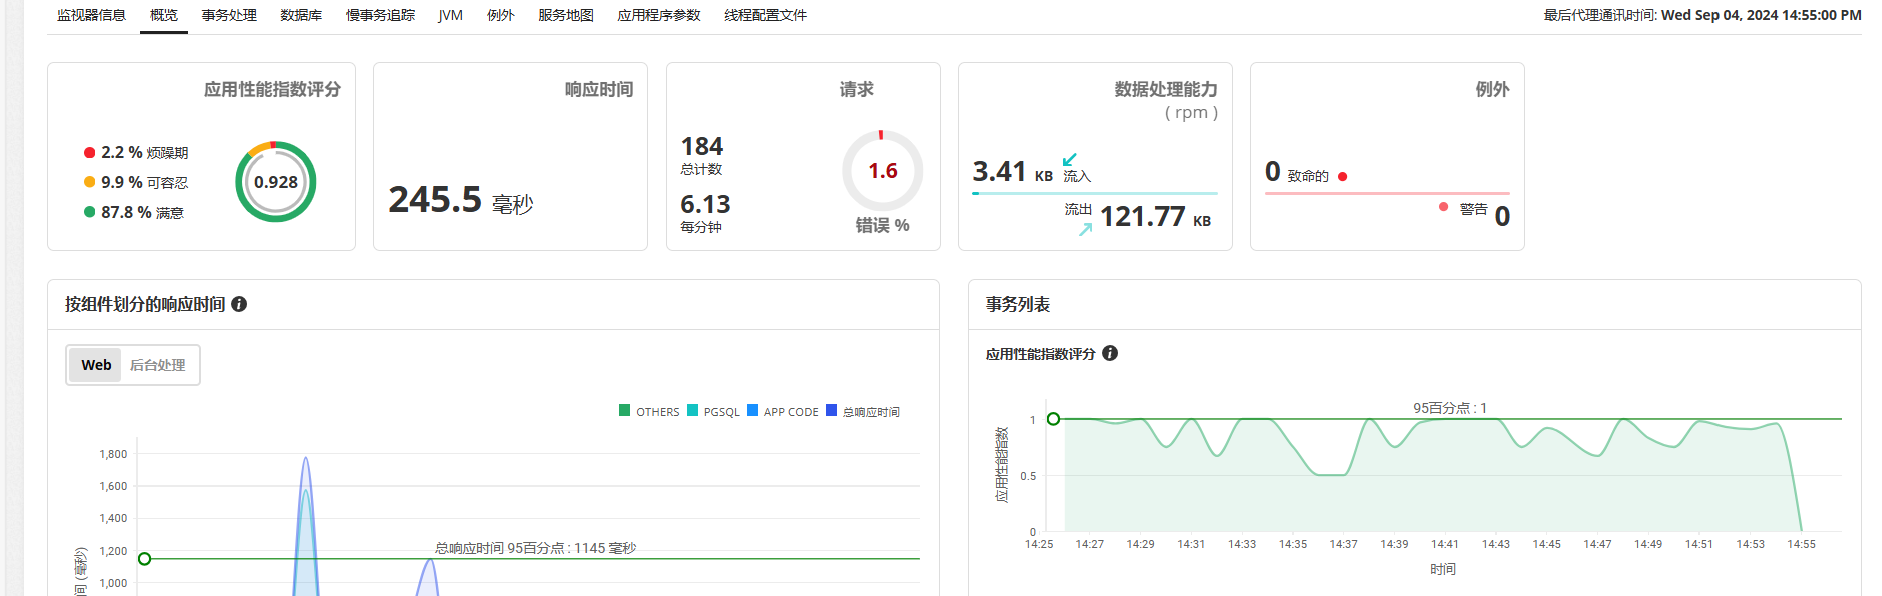The height and width of the screenshot is (596, 1882).
Task: Click the 应用性能指数评分 card title
Action: 272,89
